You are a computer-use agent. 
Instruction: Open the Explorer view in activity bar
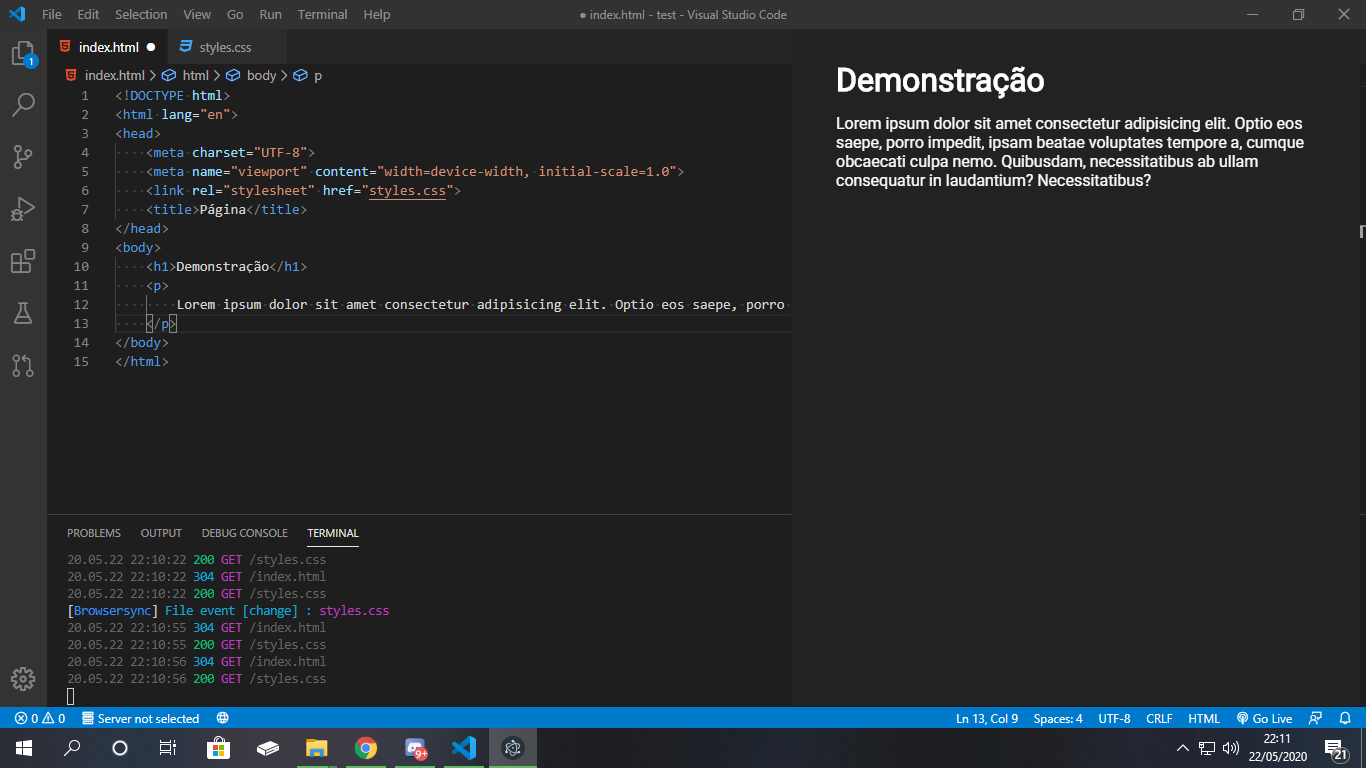point(23,54)
